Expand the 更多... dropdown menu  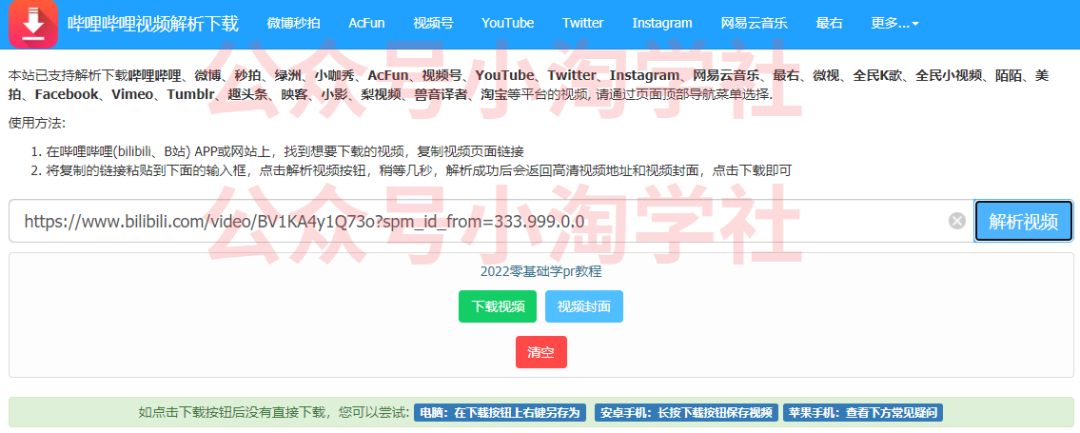pyautogui.click(x=895, y=23)
